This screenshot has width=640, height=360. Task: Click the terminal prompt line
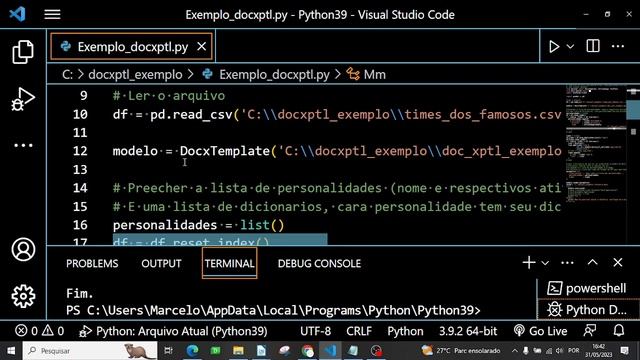(273, 310)
